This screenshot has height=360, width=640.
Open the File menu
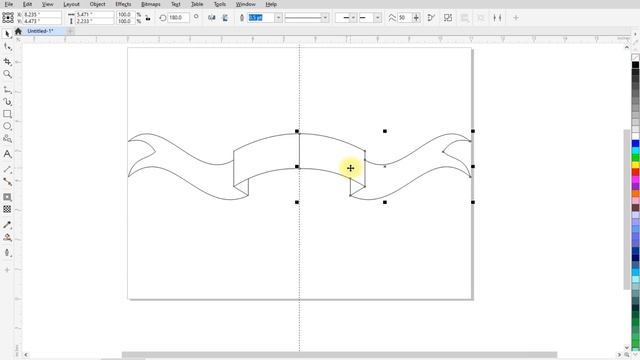pyautogui.click(x=9, y=4)
